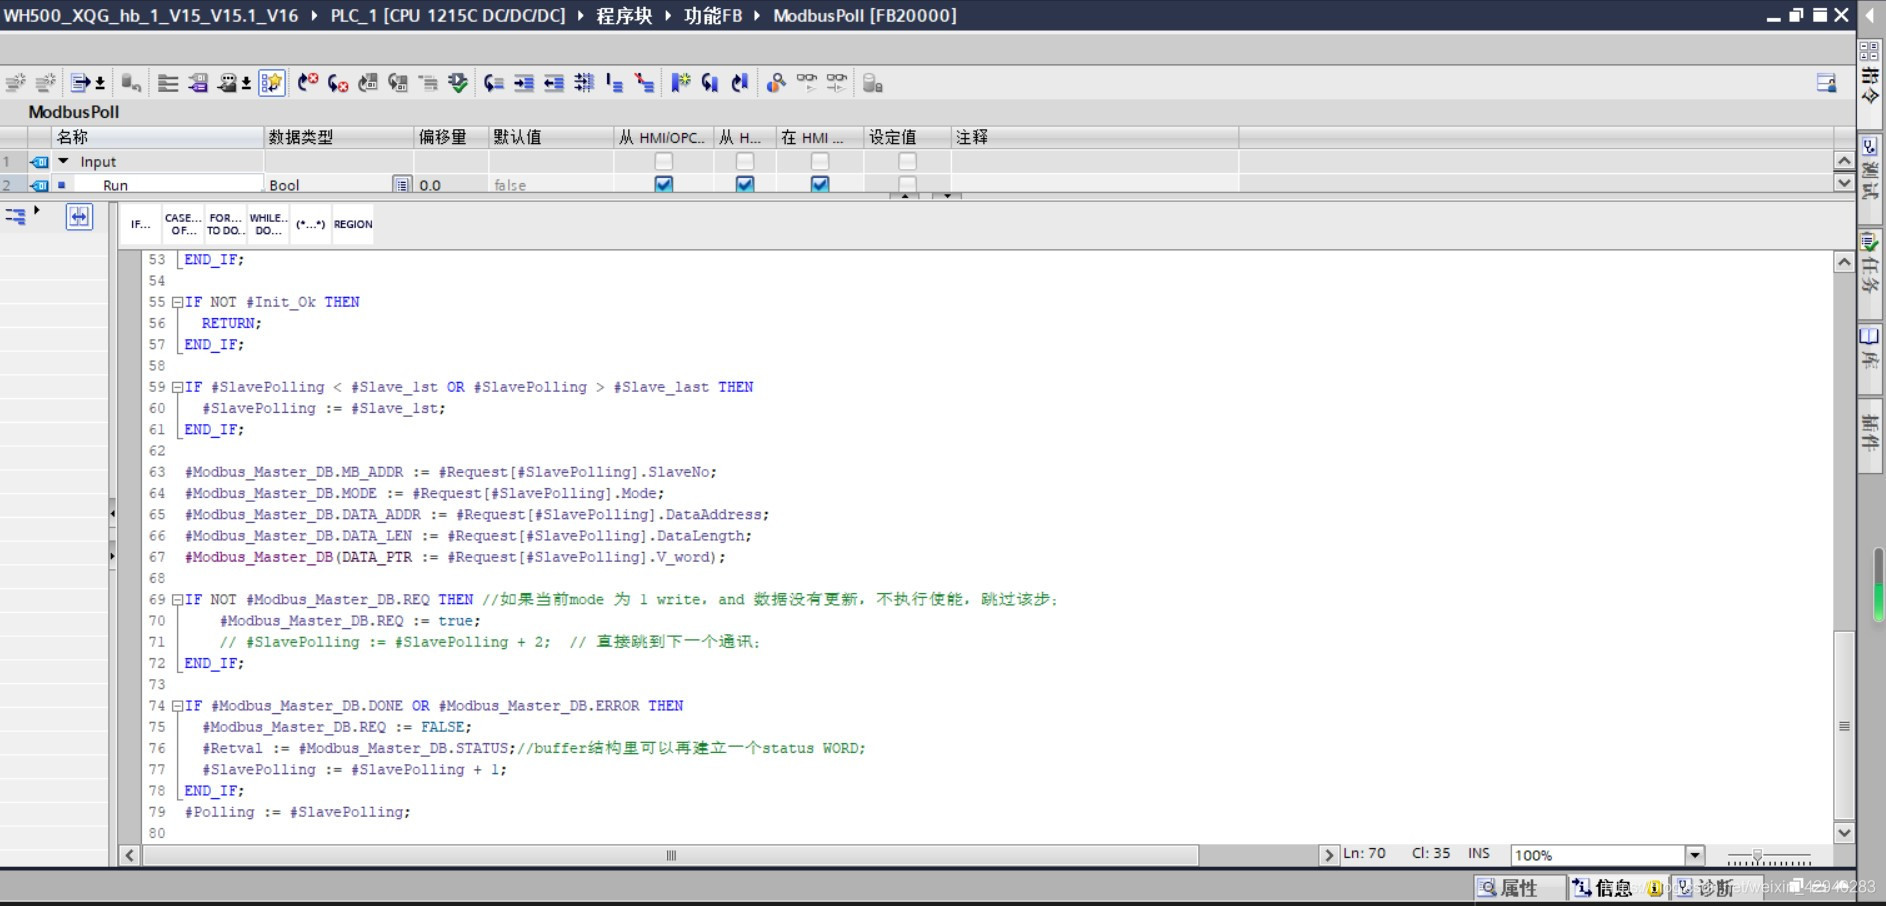The image size is (1886, 906).
Task: Tick 在 HMI checkbox in Input row
Action: coord(819,161)
